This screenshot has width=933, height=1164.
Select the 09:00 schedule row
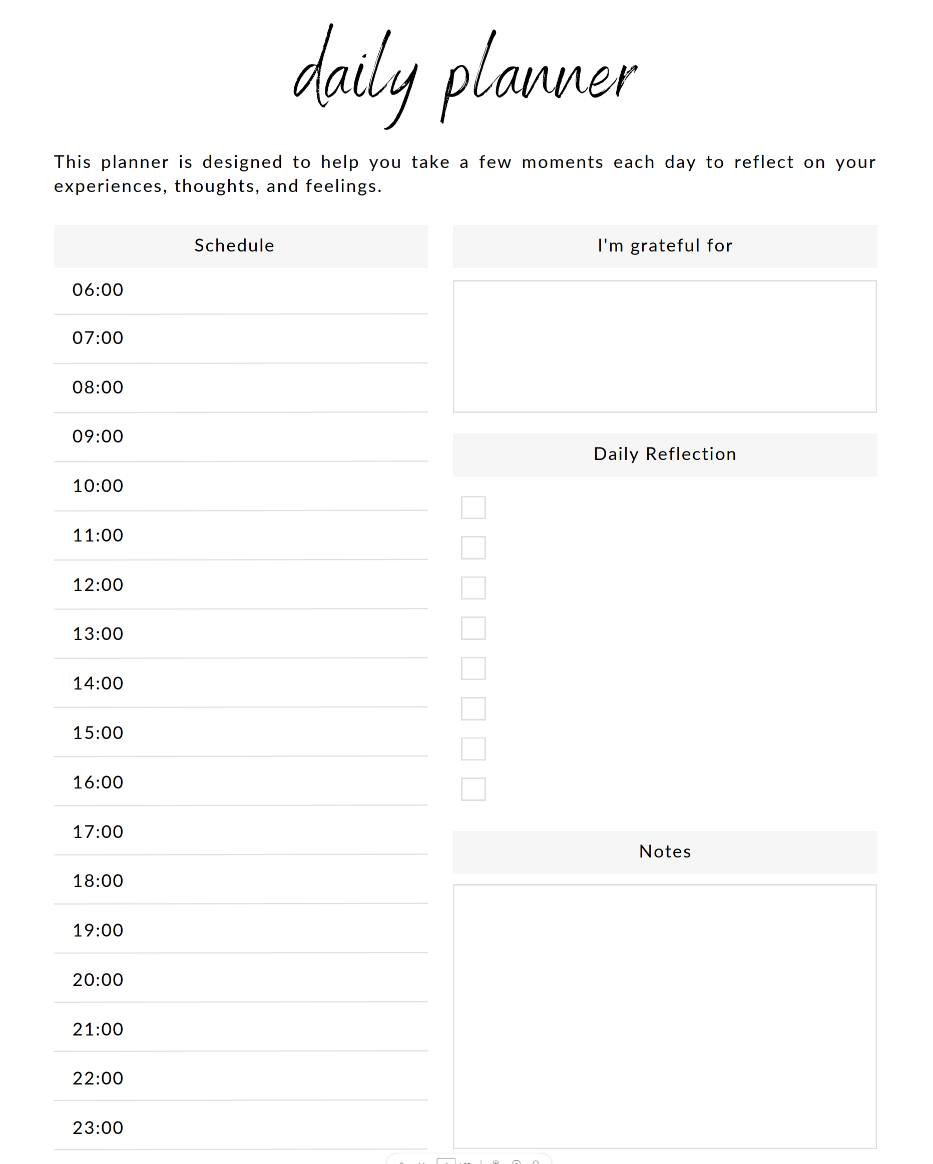coord(240,437)
